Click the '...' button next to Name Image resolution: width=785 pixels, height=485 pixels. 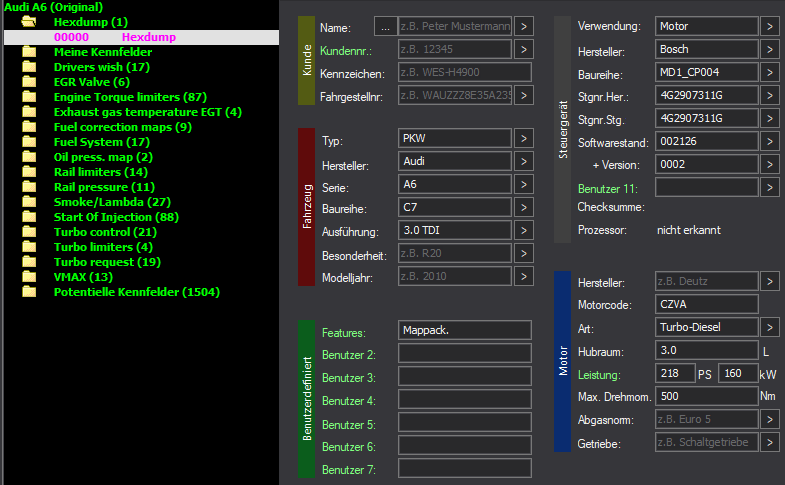pyautogui.click(x=385, y=27)
